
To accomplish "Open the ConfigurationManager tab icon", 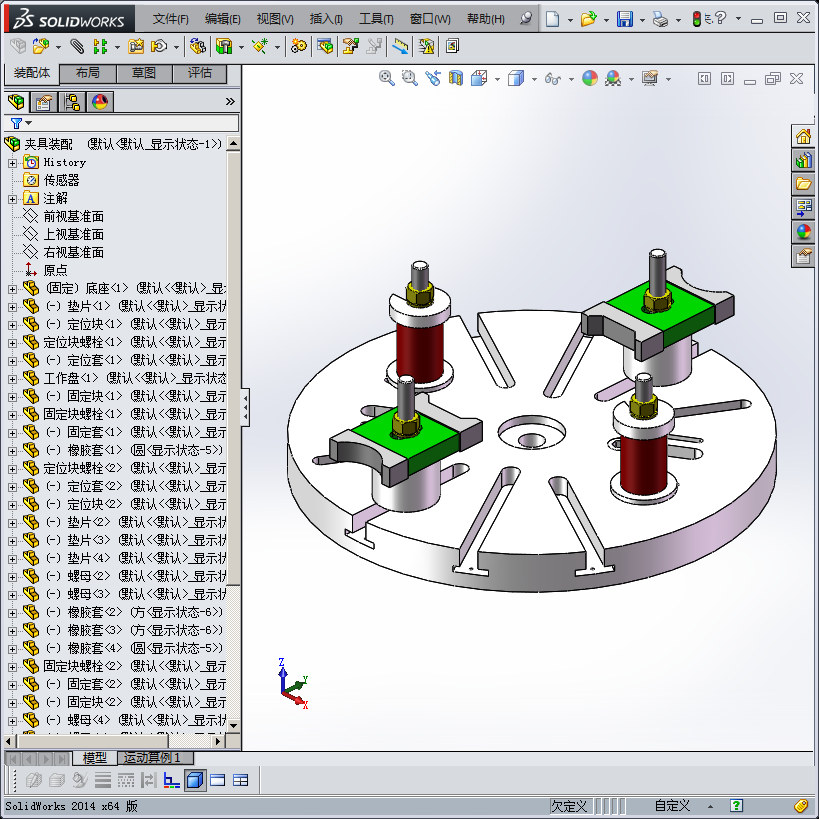I will click(x=72, y=102).
